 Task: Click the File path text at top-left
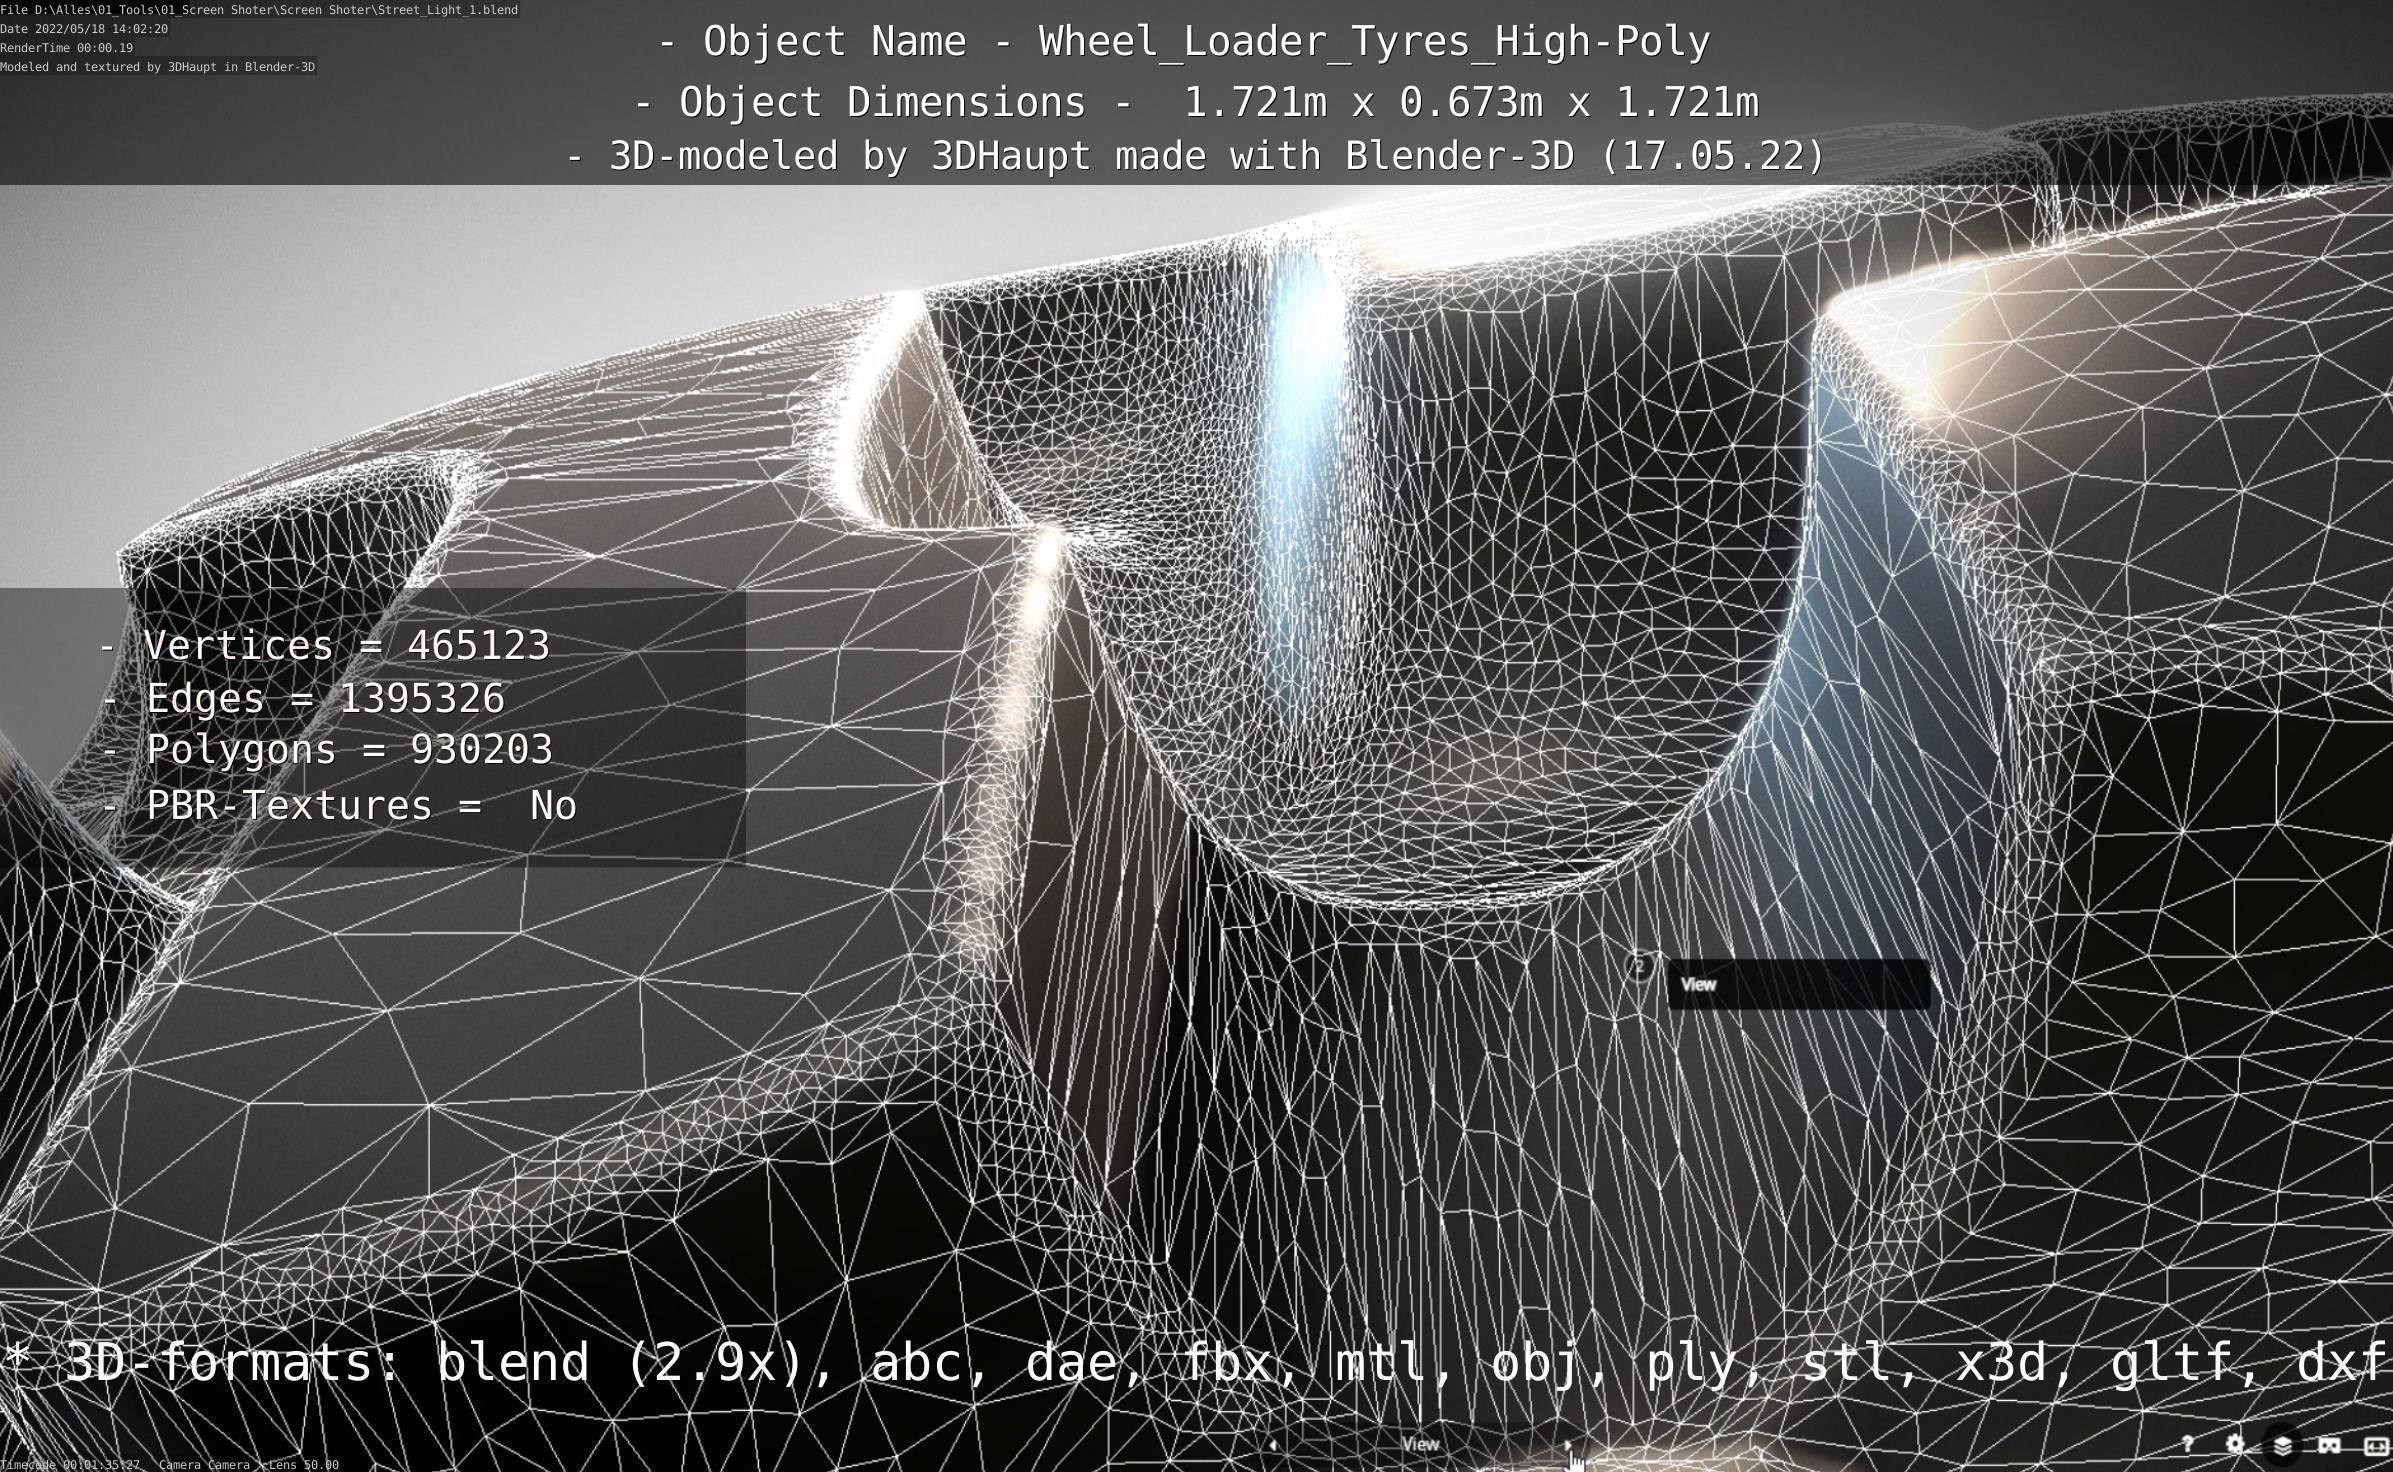pos(259,10)
